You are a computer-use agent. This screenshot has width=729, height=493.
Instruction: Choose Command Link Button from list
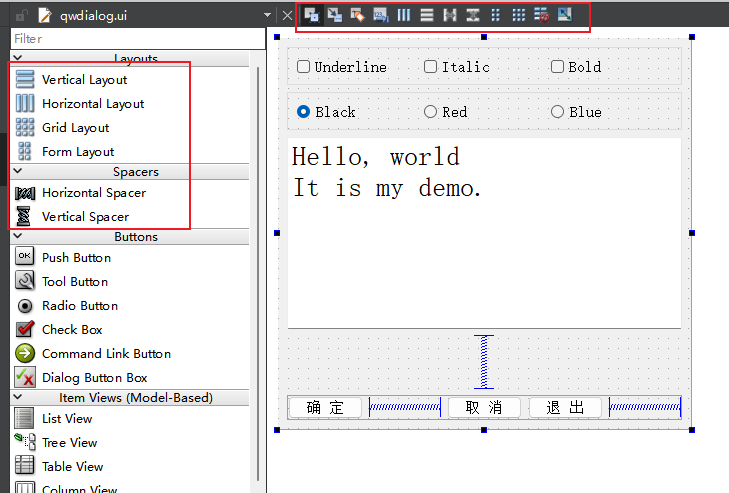(106, 354)
